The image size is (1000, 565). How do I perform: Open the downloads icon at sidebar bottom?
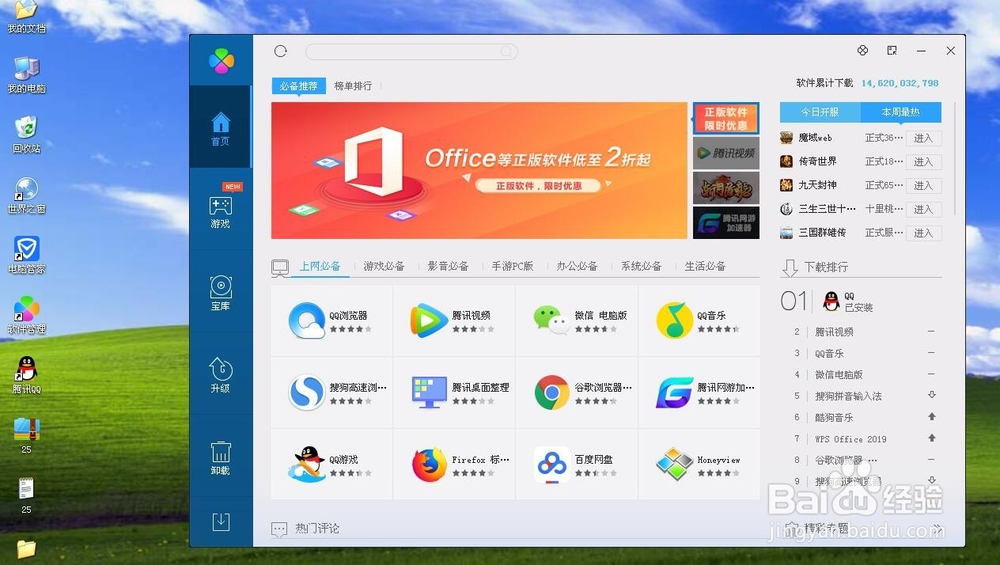[x=221, y=522]
